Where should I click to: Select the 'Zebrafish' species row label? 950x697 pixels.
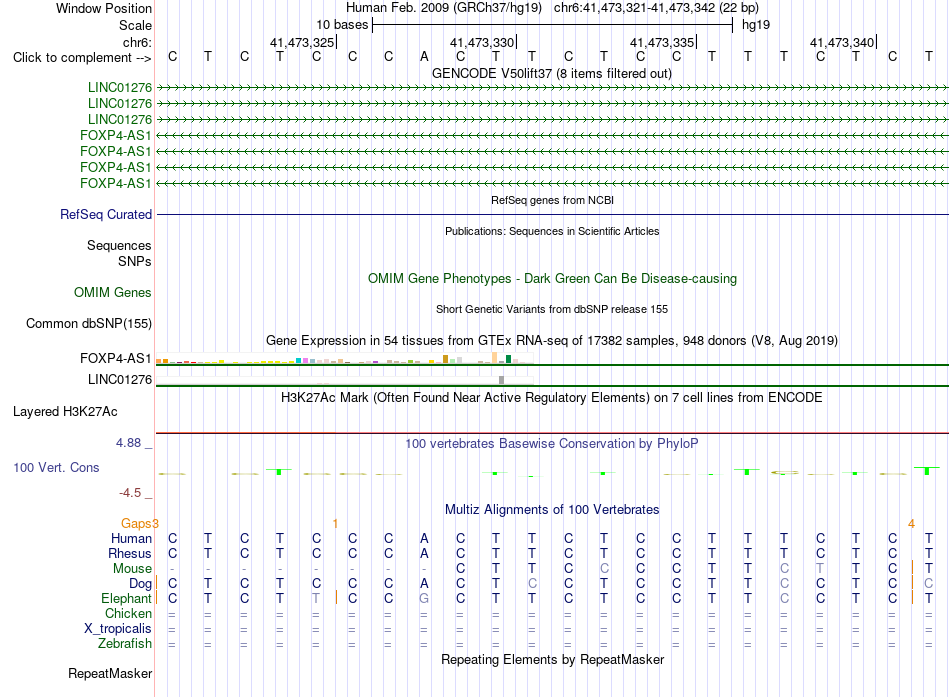[x=125, y=644]
